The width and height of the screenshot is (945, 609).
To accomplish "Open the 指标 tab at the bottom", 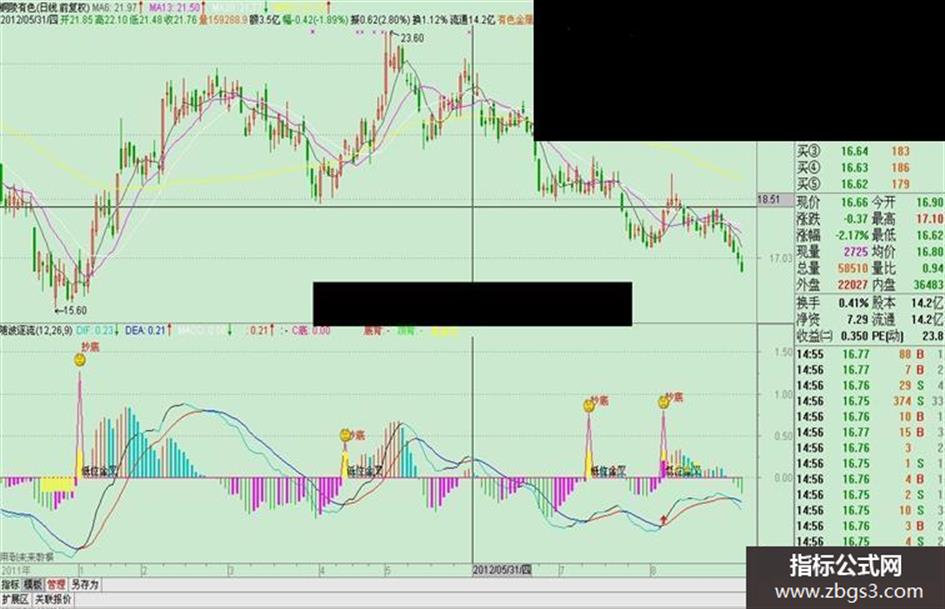I will pos(10,584).
